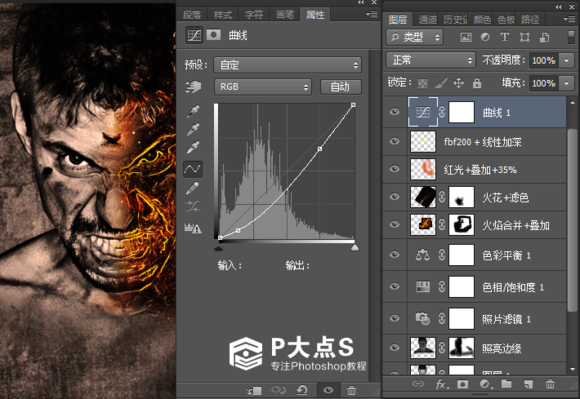Click the edit points curve tool
Image resolution: width=580 pixels, height=399 pixels.
pyautogui.click(x=192, y=169)
